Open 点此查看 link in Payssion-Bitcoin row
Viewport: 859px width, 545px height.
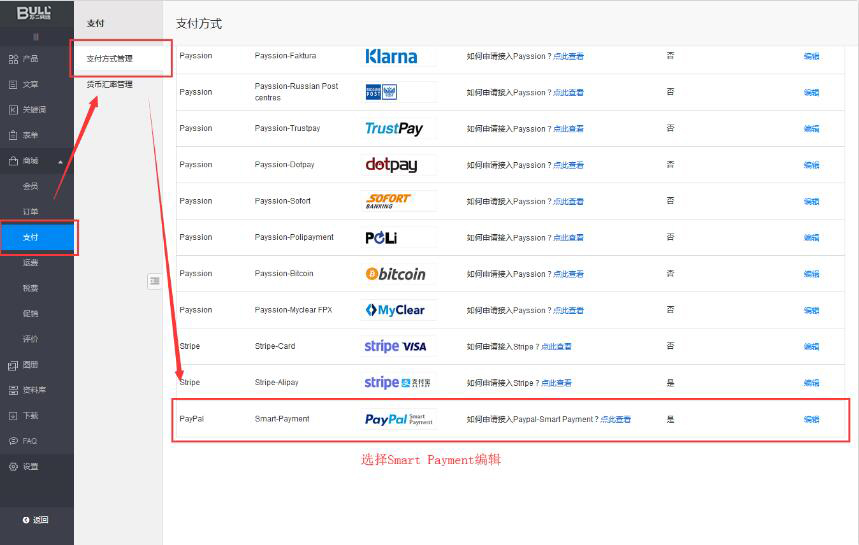point(568,274)
